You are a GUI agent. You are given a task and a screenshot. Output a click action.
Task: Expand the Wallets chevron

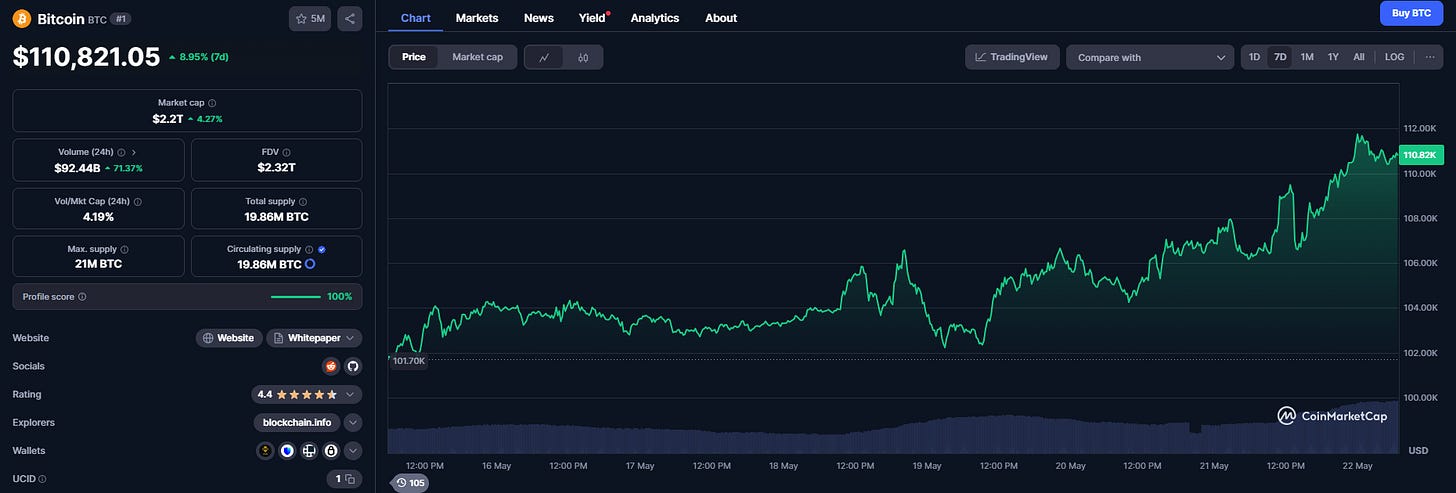click(x=353, y=451)
